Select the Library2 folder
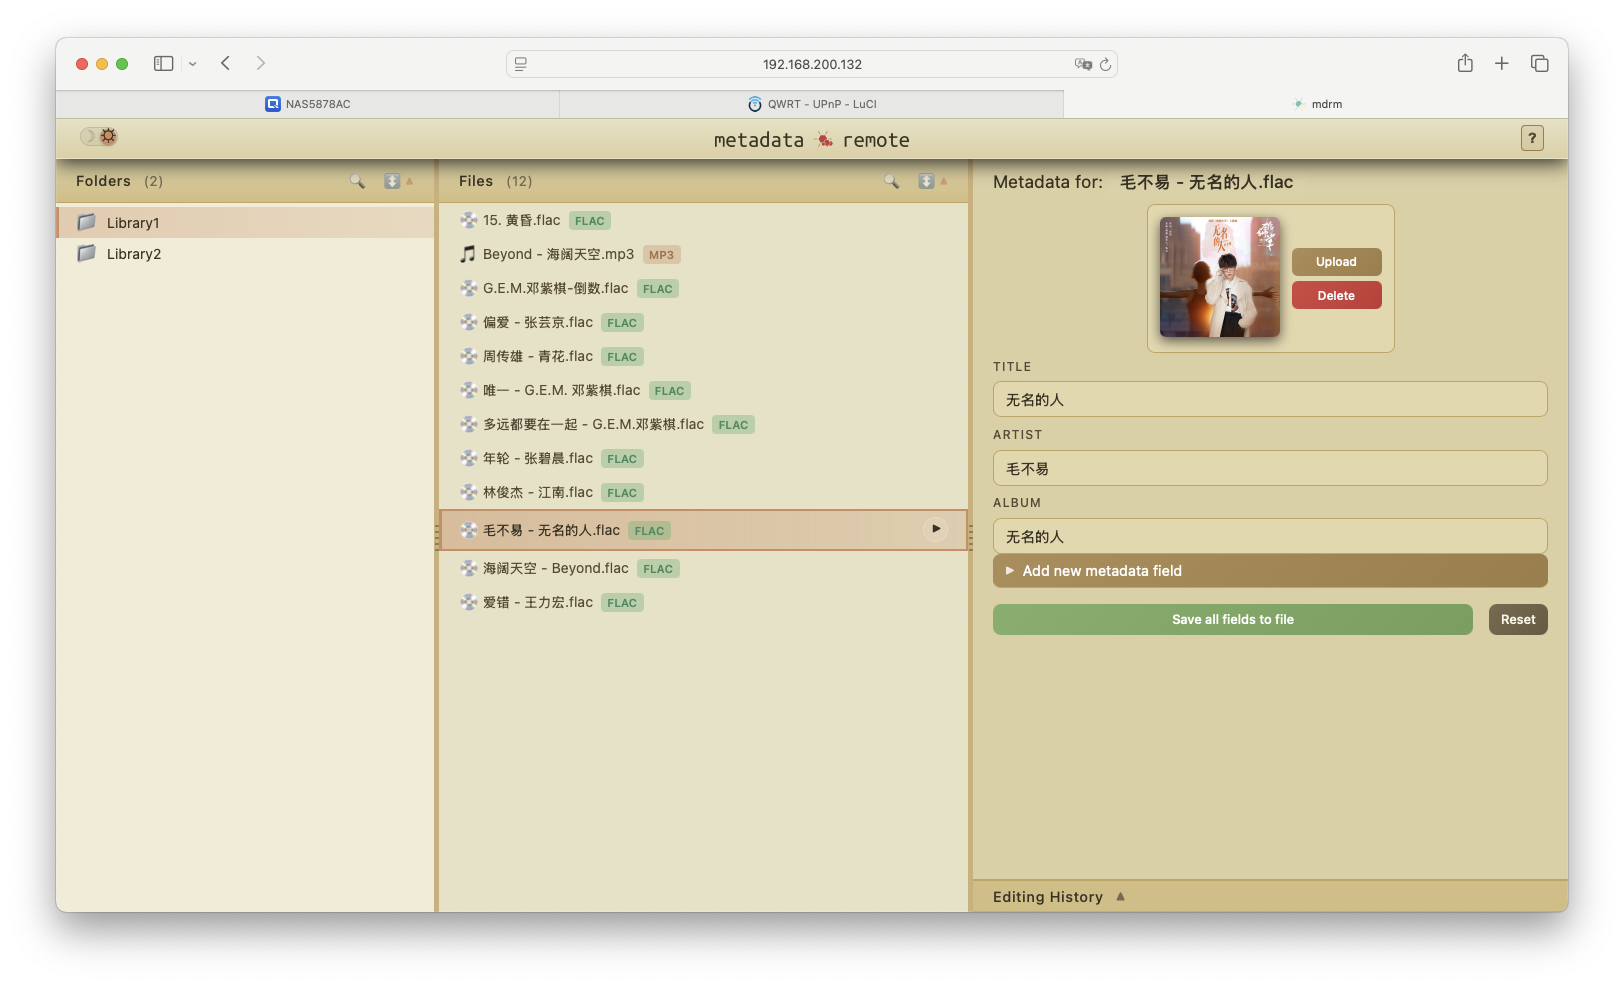Screen dimensions: 1624x986 (134, 254)
